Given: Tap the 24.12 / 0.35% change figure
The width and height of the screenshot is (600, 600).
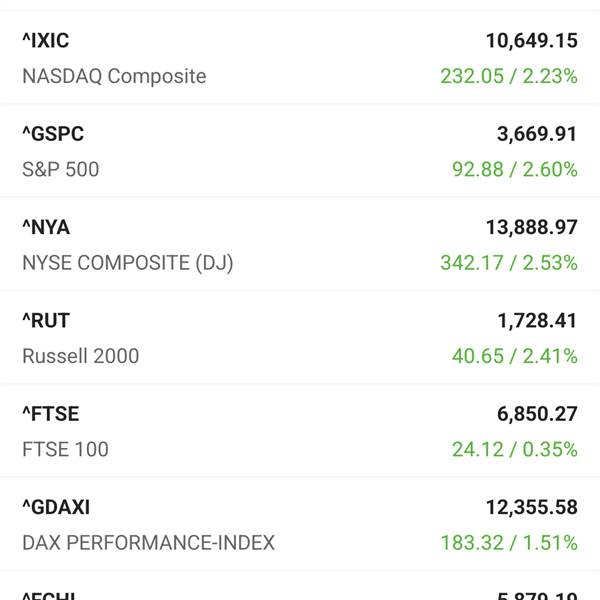Looking at the screenshot, I should (x=515, y=449).
